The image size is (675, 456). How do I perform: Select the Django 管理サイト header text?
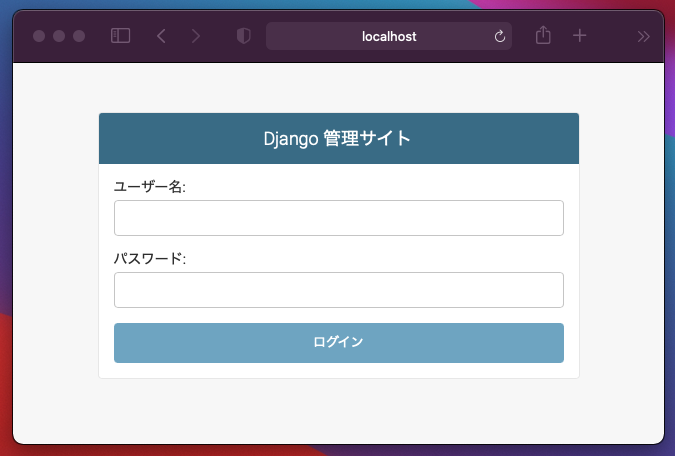[x=337, y=138]
